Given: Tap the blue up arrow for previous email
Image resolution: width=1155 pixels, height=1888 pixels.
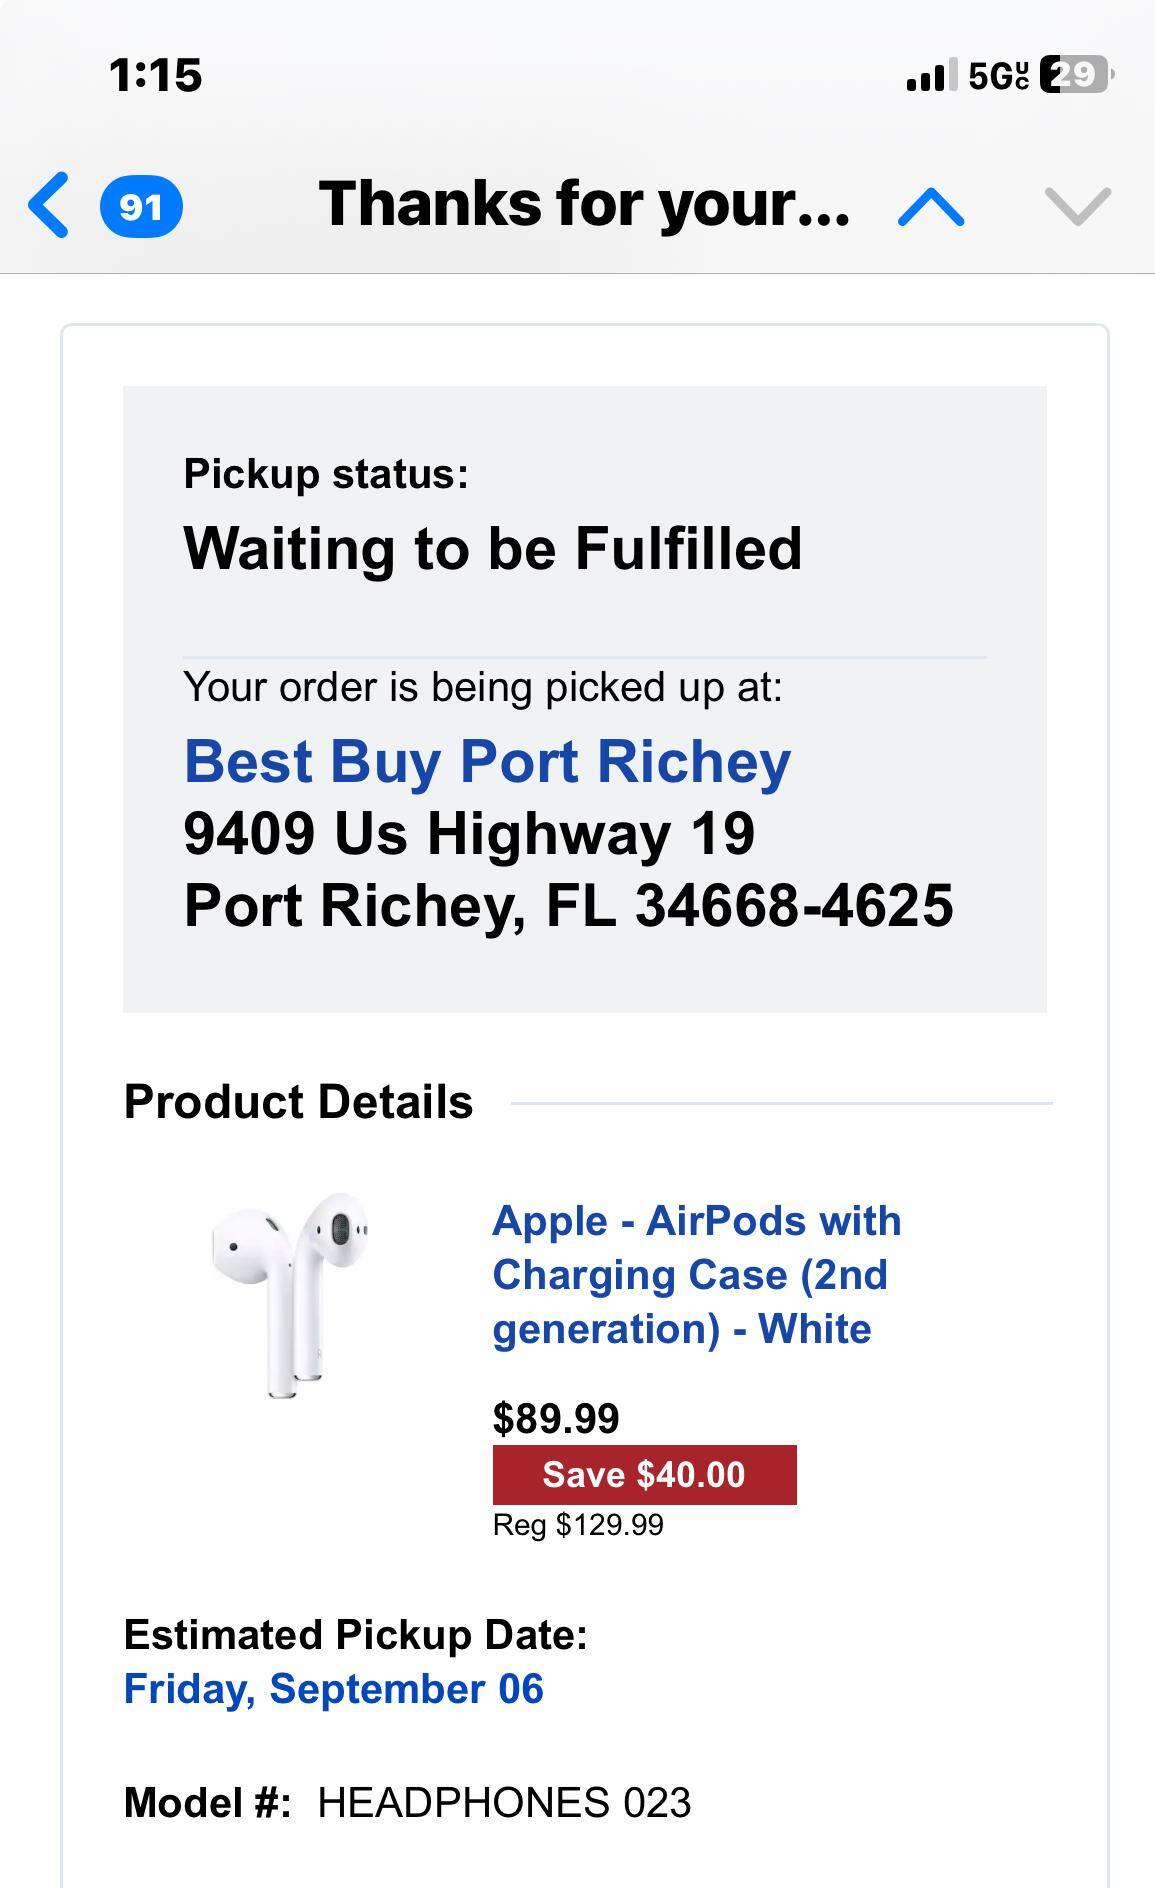Looking at the screenshot, I should 928,205.
